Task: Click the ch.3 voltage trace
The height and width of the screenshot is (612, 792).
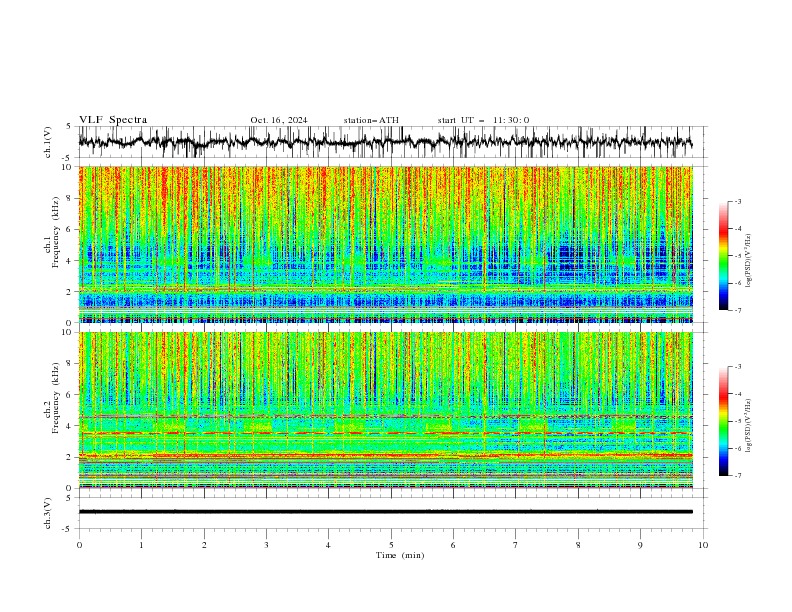Action: point(385,512)
